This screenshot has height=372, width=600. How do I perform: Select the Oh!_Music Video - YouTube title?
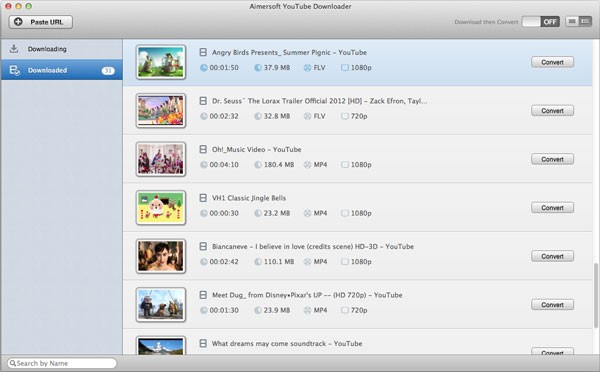click(256, 150)
